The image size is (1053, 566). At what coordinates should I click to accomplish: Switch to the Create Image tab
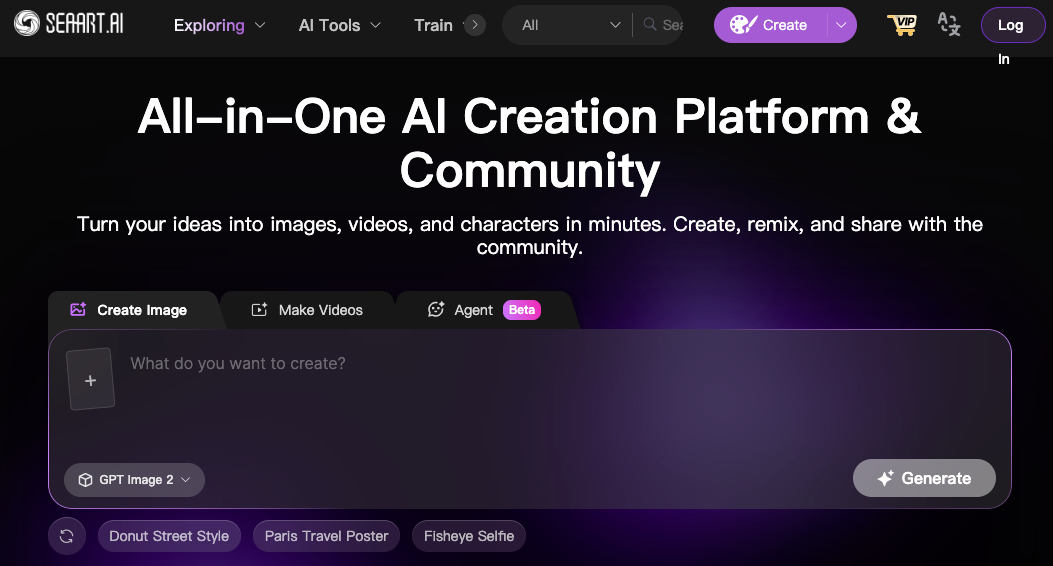coord(133,310)
